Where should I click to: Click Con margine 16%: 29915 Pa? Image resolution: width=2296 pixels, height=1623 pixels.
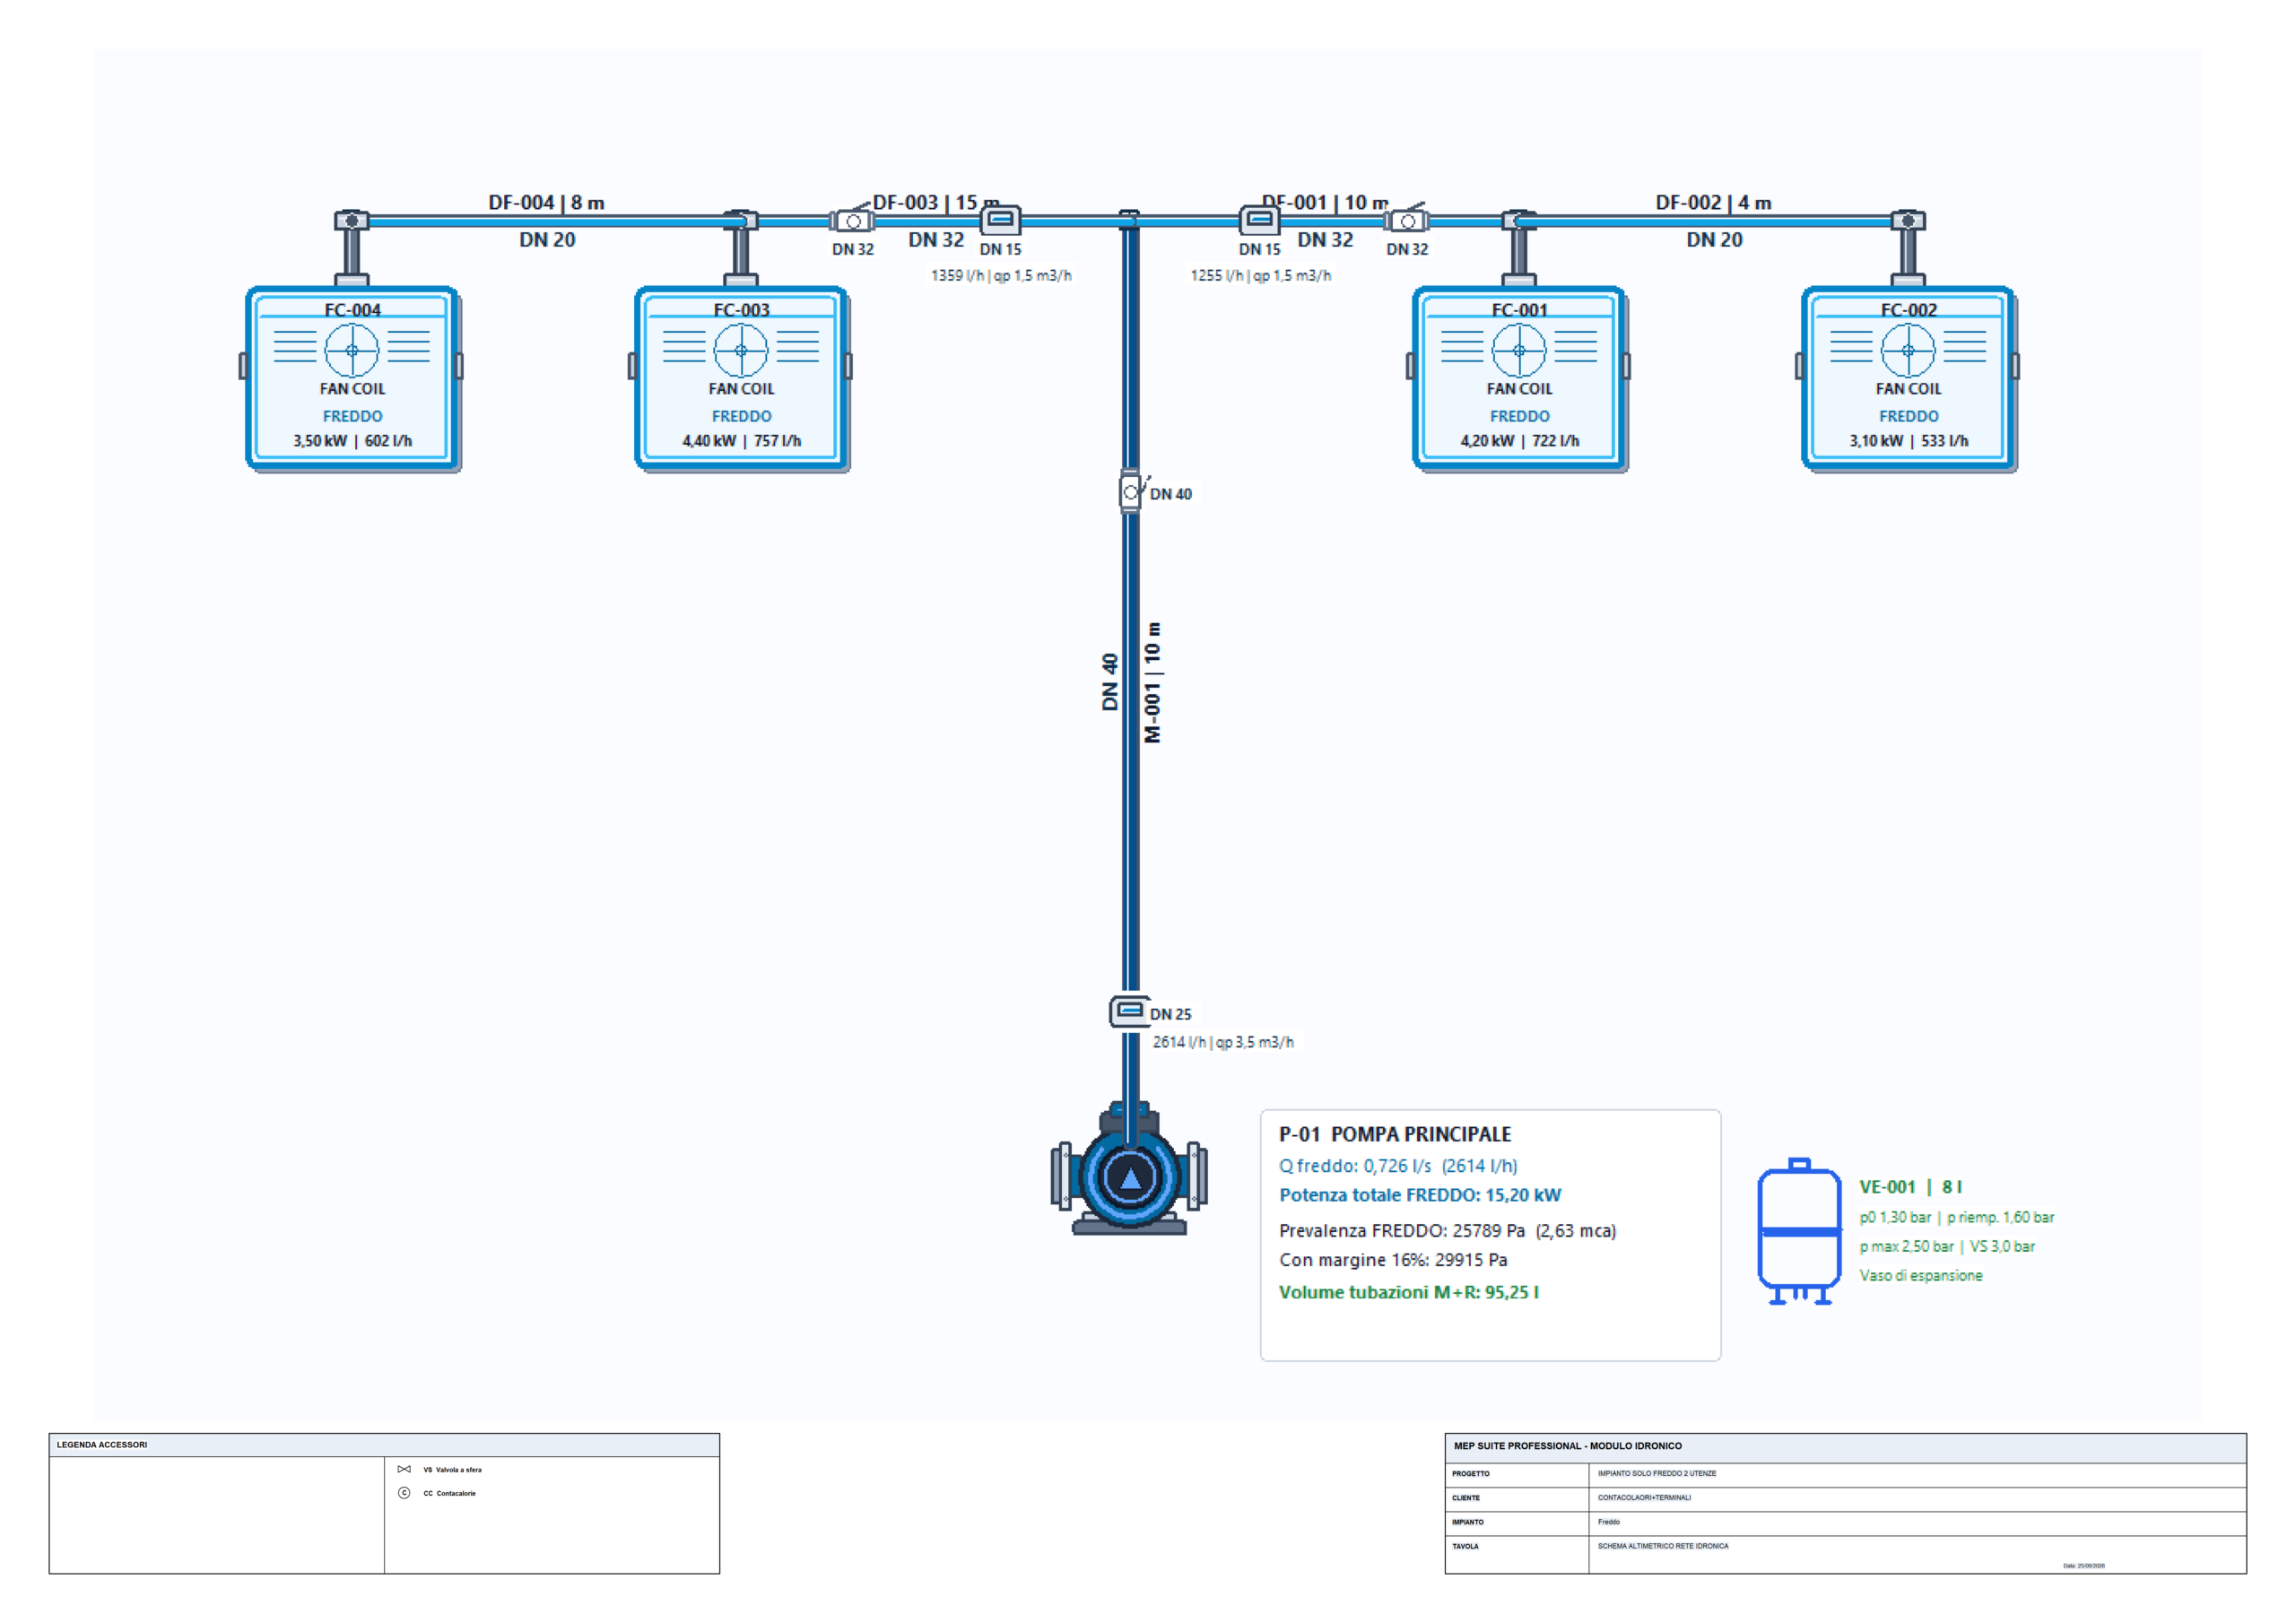[1393, 1260]
